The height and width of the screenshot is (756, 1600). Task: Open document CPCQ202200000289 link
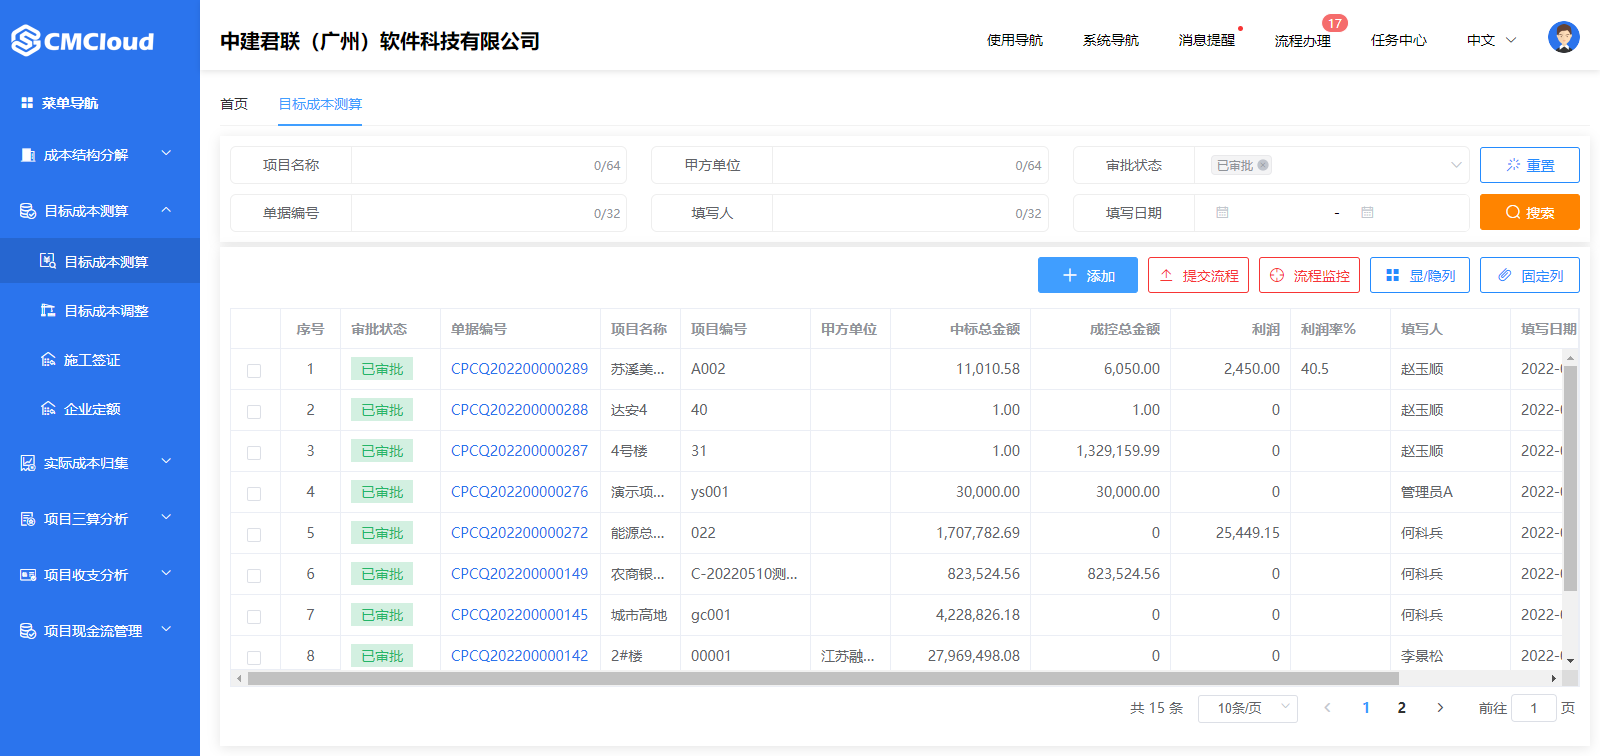[519, 369]
